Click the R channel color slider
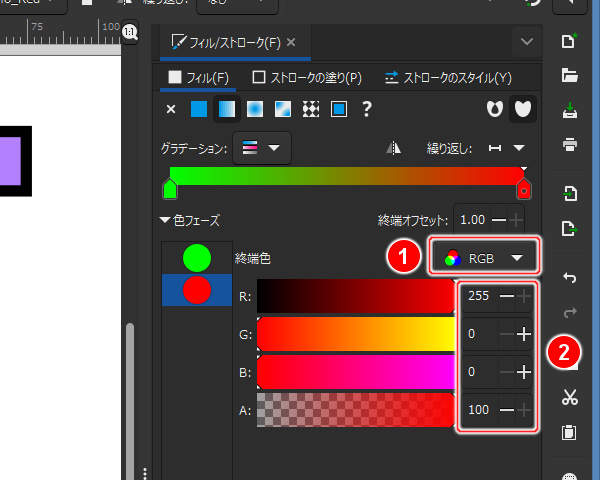The width and height of the screenshot is (600, 480). (356, 296)
